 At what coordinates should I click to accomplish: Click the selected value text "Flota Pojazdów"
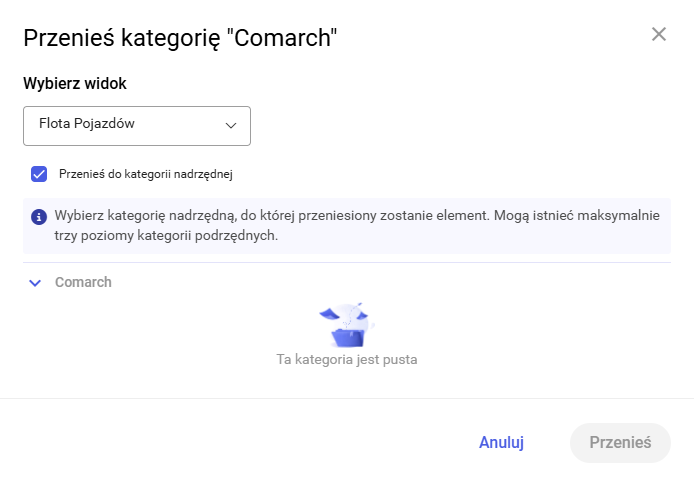pyautogui.click(x=87, y=125)
